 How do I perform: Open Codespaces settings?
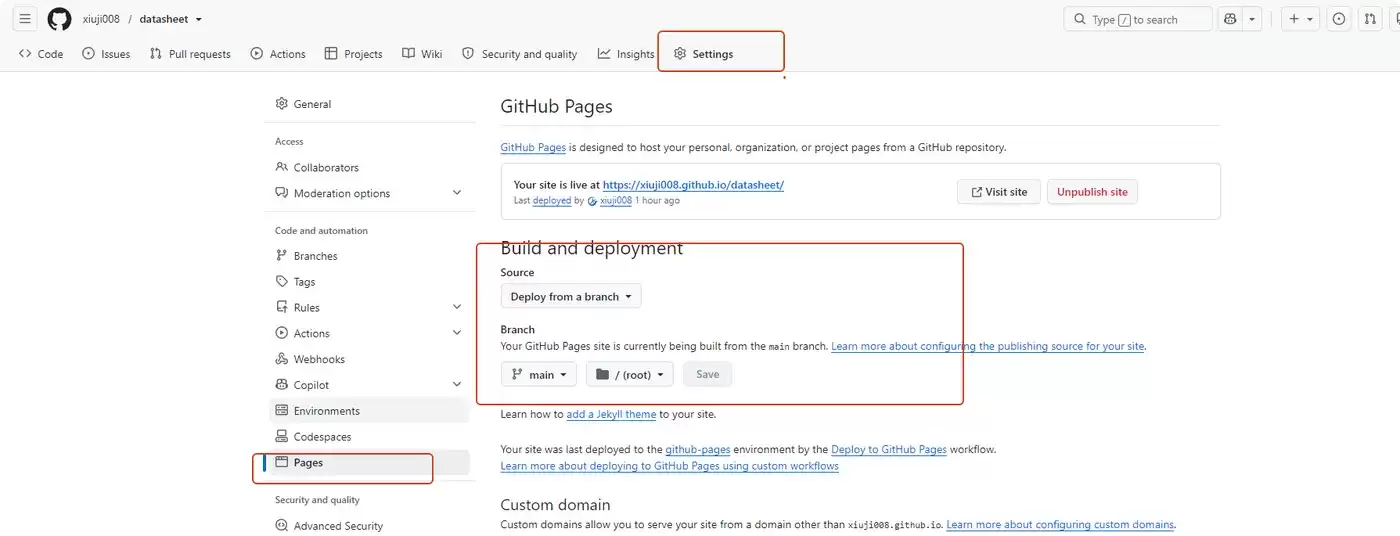[x=369, y=437]
